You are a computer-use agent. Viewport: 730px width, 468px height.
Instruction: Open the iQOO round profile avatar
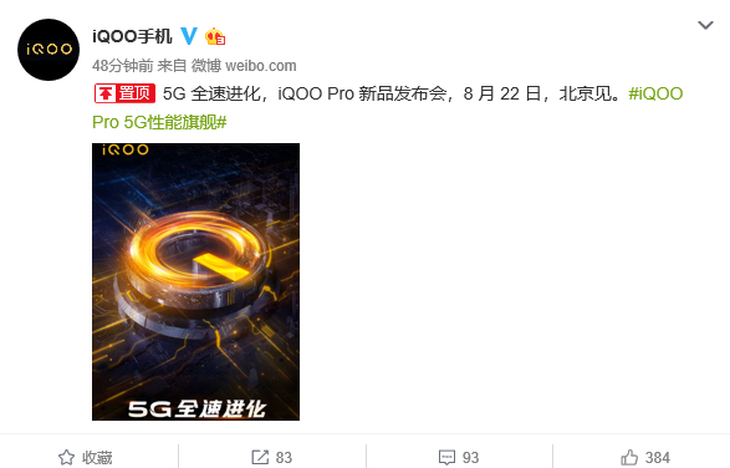click(48, 50)
